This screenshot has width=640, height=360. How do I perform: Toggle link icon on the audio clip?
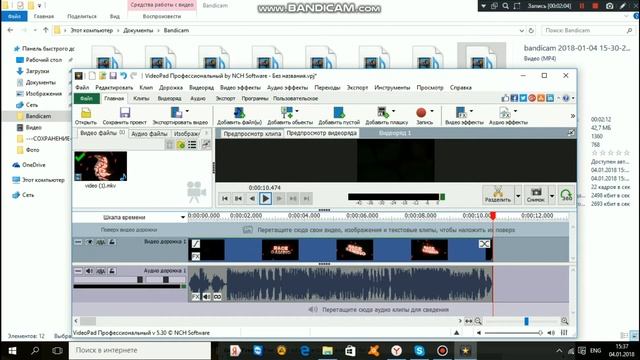218,297
